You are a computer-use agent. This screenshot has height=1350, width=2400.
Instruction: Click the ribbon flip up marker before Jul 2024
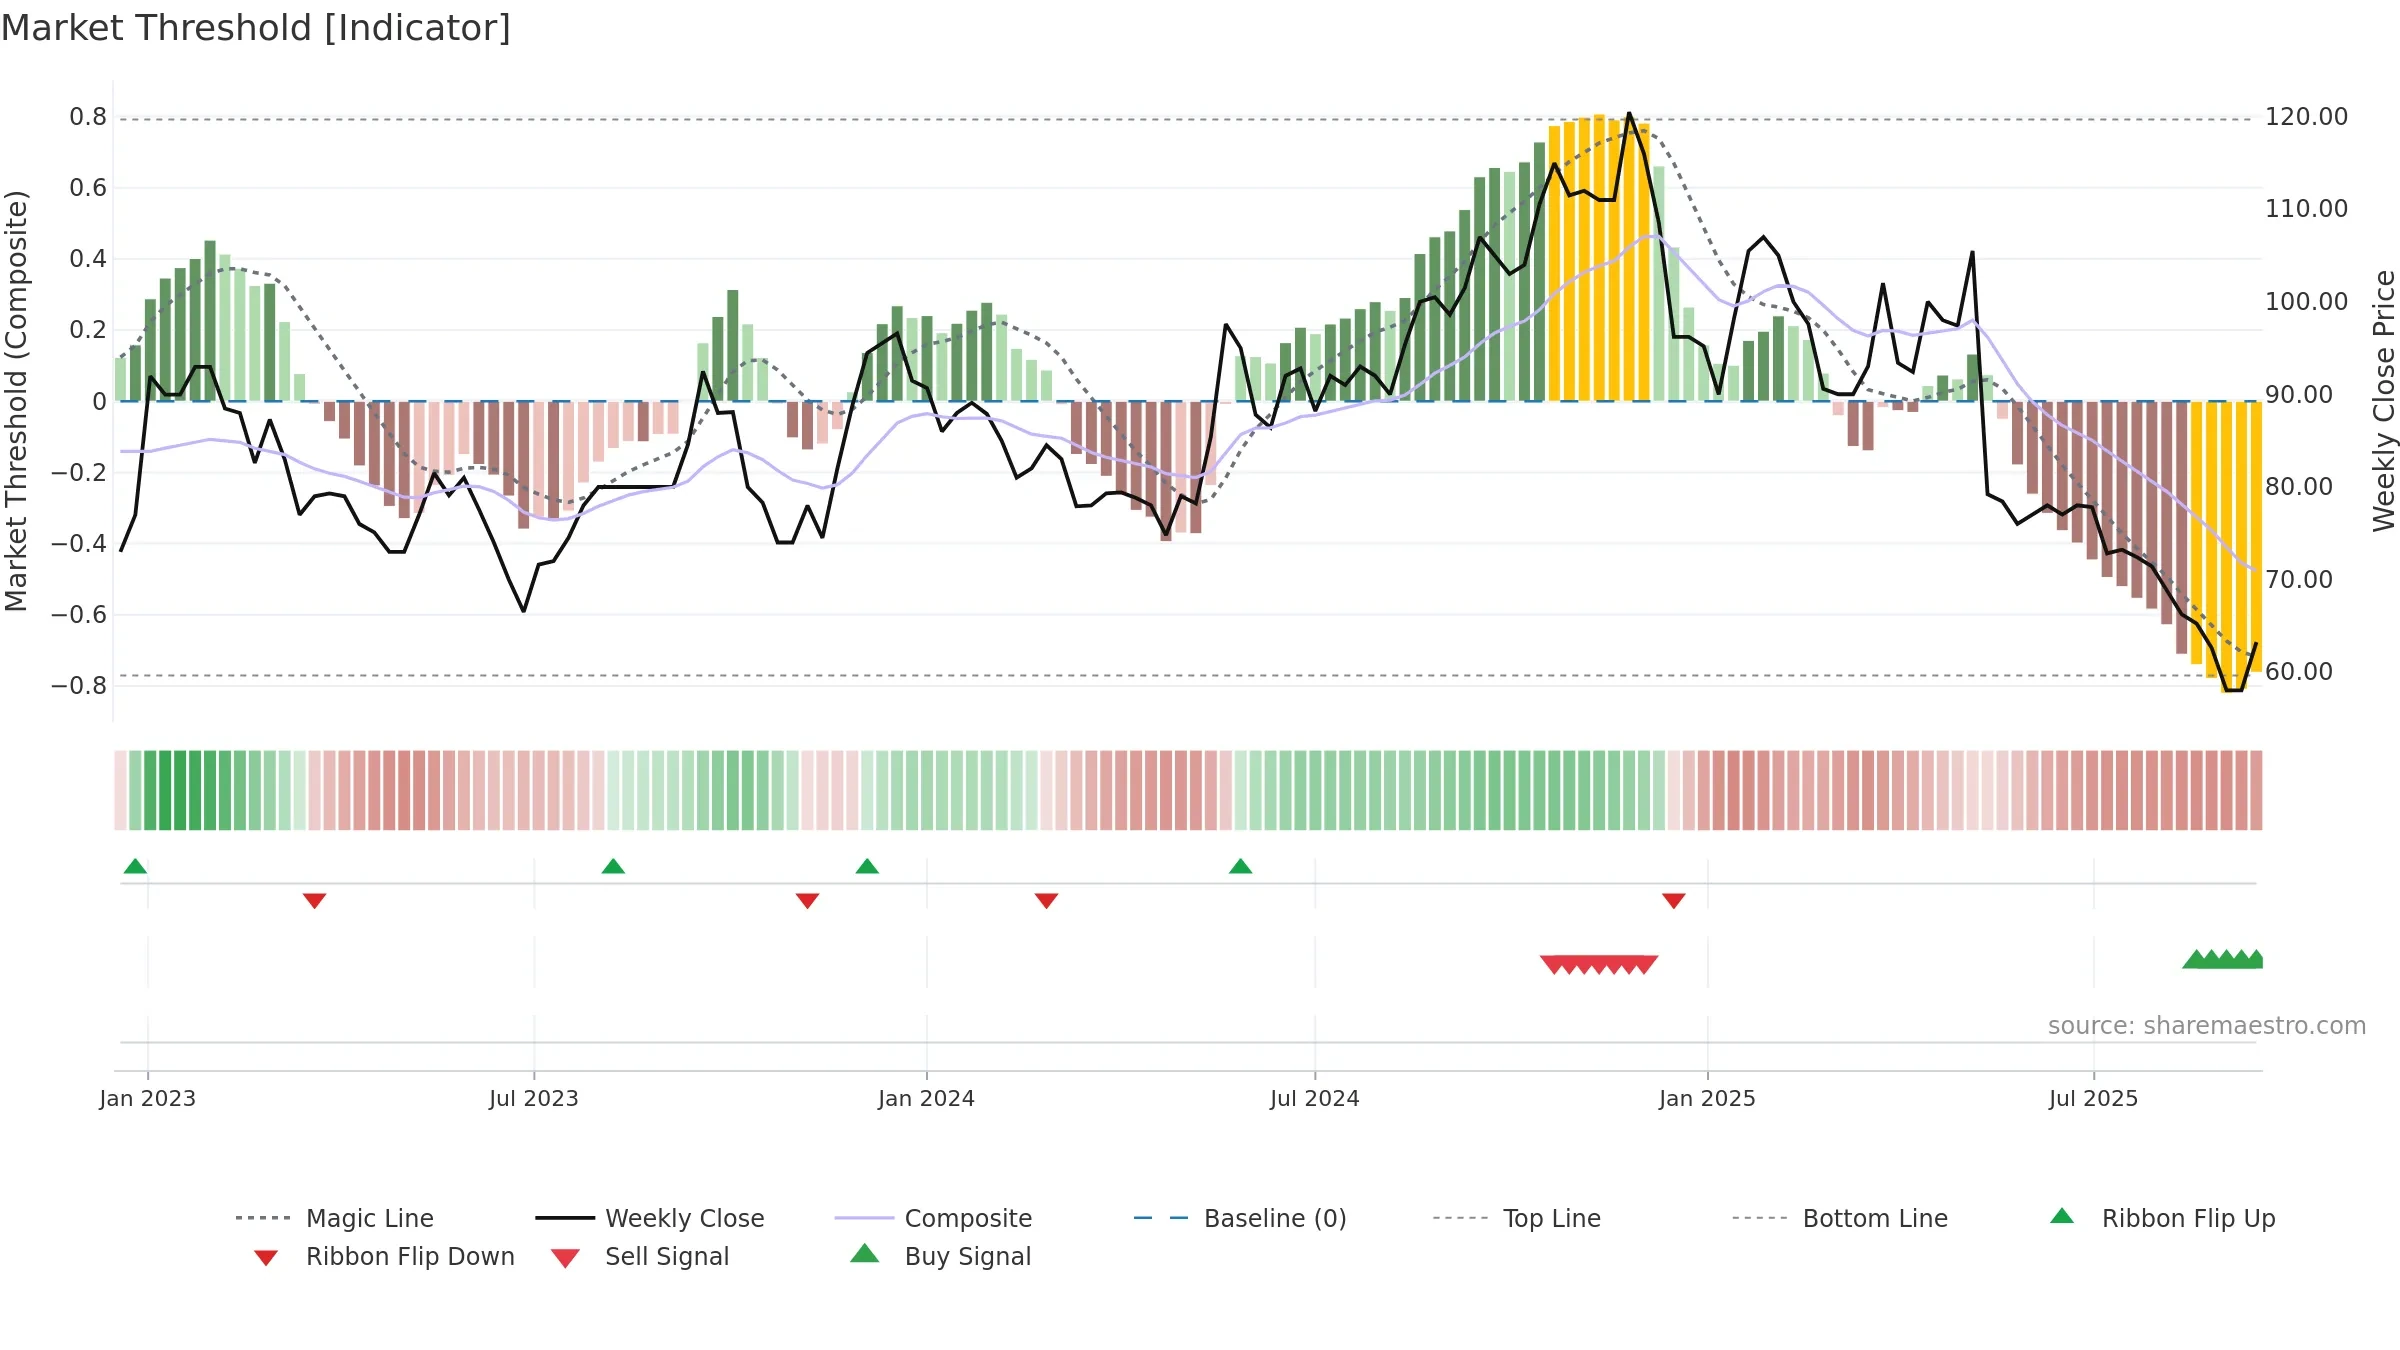point(1240,866)
